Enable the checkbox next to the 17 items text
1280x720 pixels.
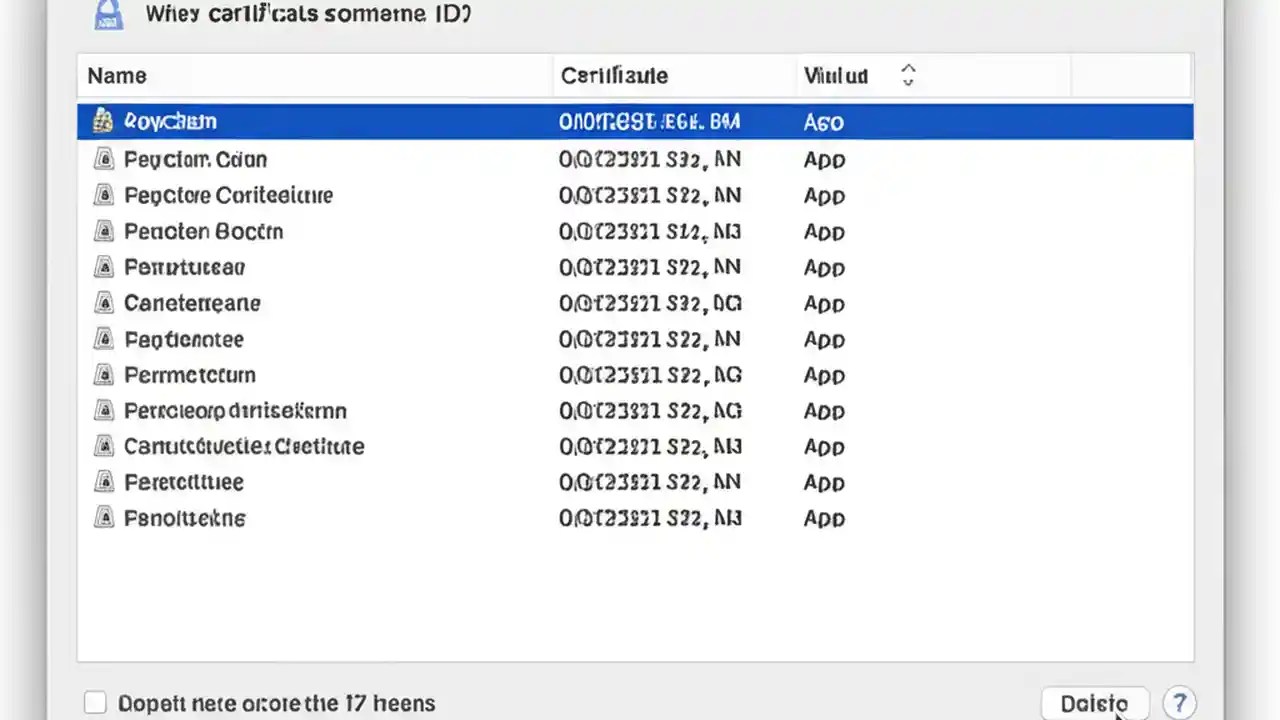point(95,703)
